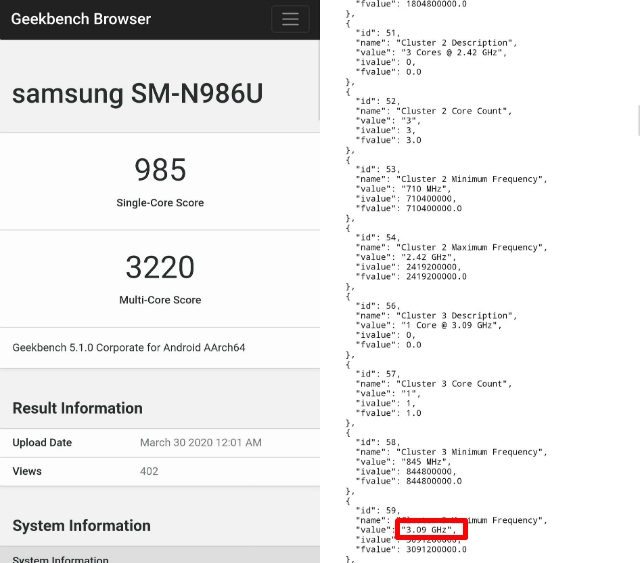This screenshot has width=640, height=563.
Task: Click the Multi-Core Score label
Action: [160, 300]
